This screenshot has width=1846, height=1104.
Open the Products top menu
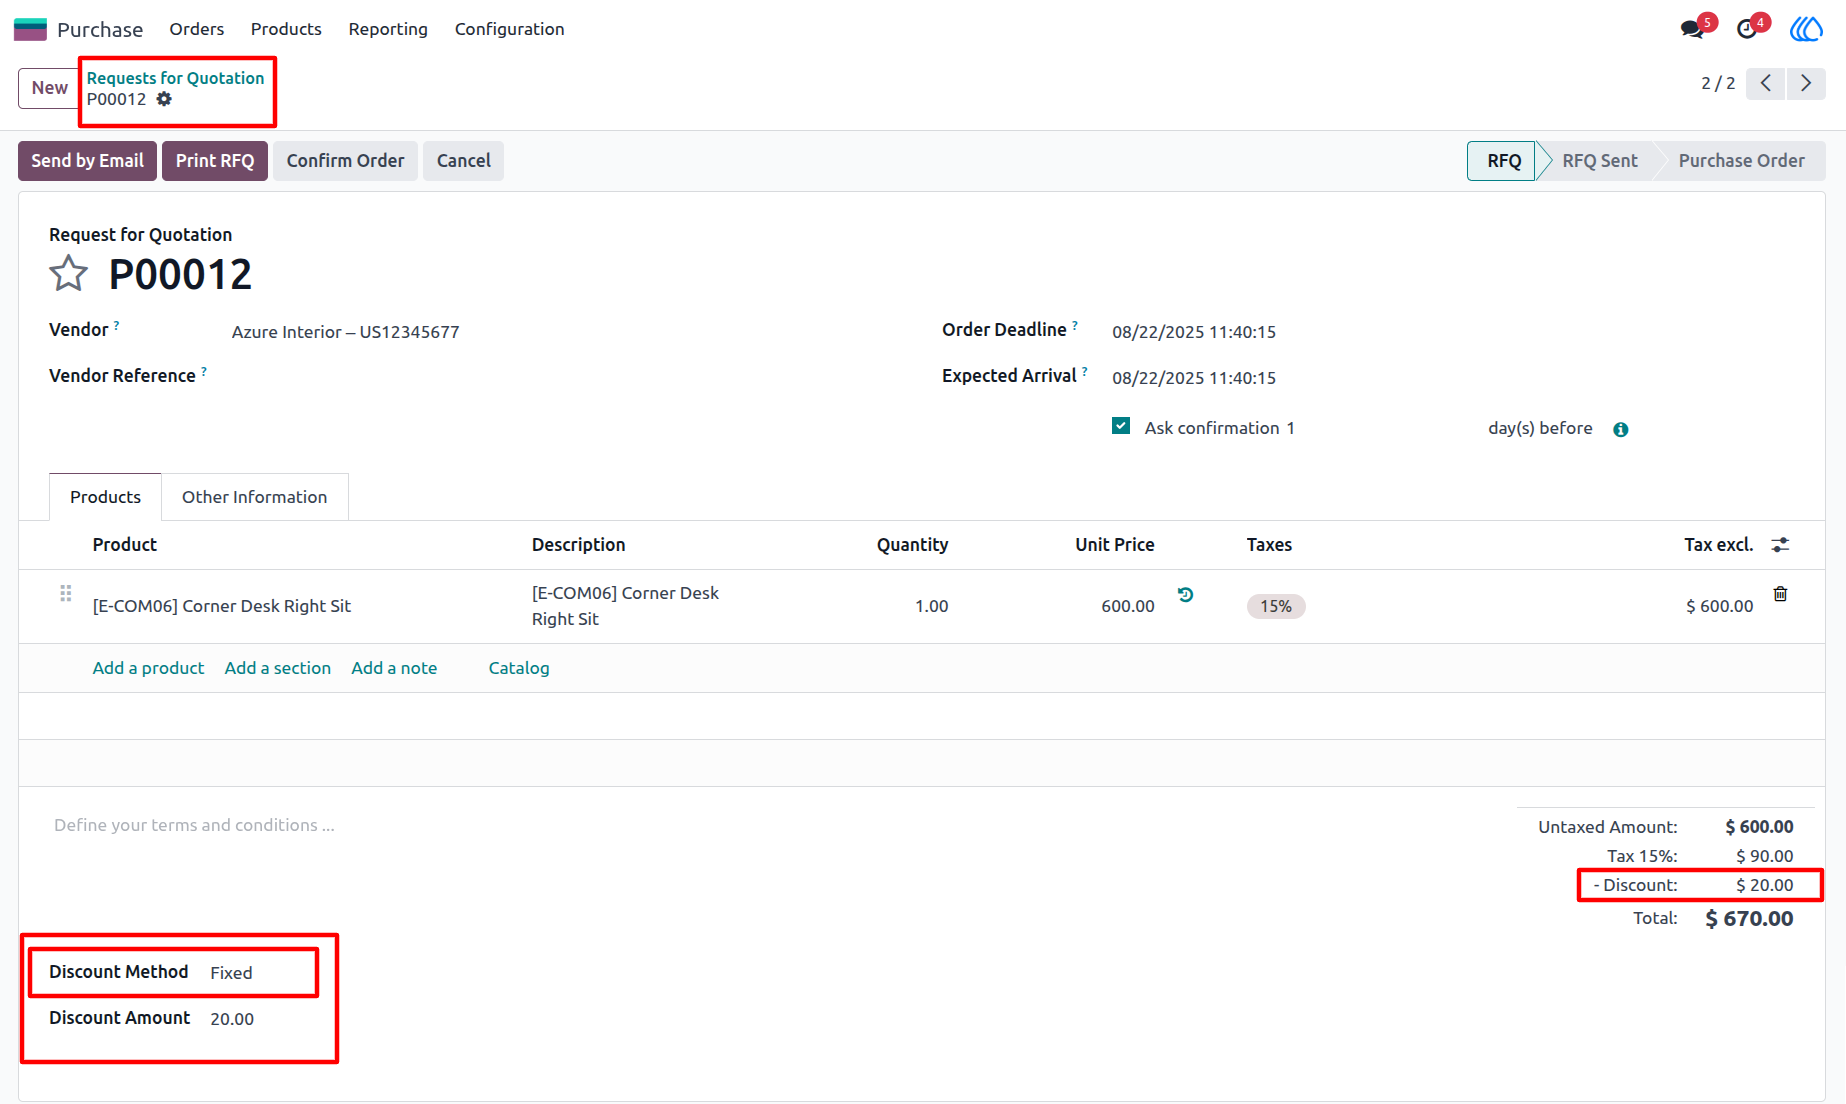tap(286, 29)
